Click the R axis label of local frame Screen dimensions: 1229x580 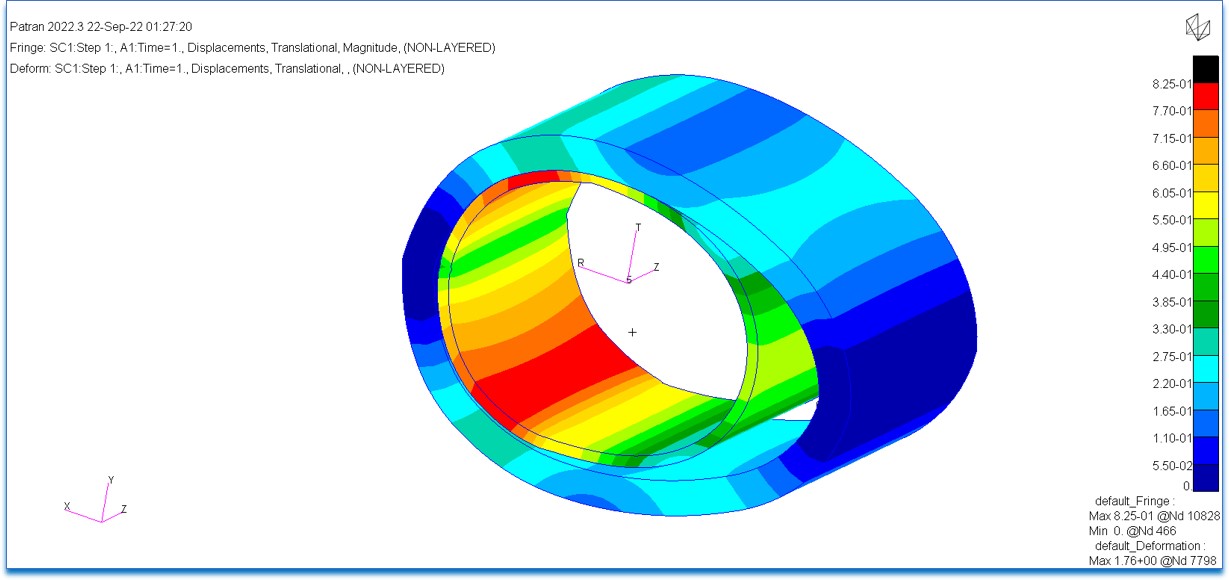[x=580, y=263]
